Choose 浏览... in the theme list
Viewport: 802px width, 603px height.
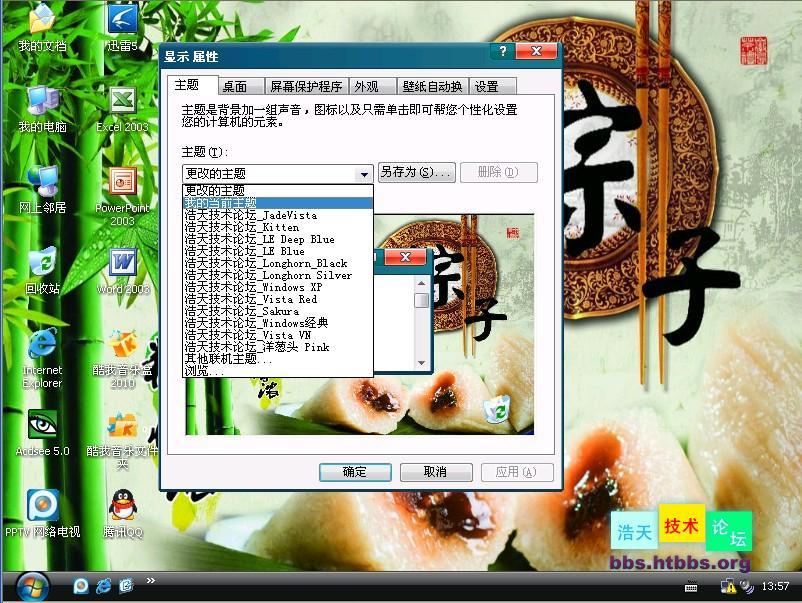click(278, 371)
